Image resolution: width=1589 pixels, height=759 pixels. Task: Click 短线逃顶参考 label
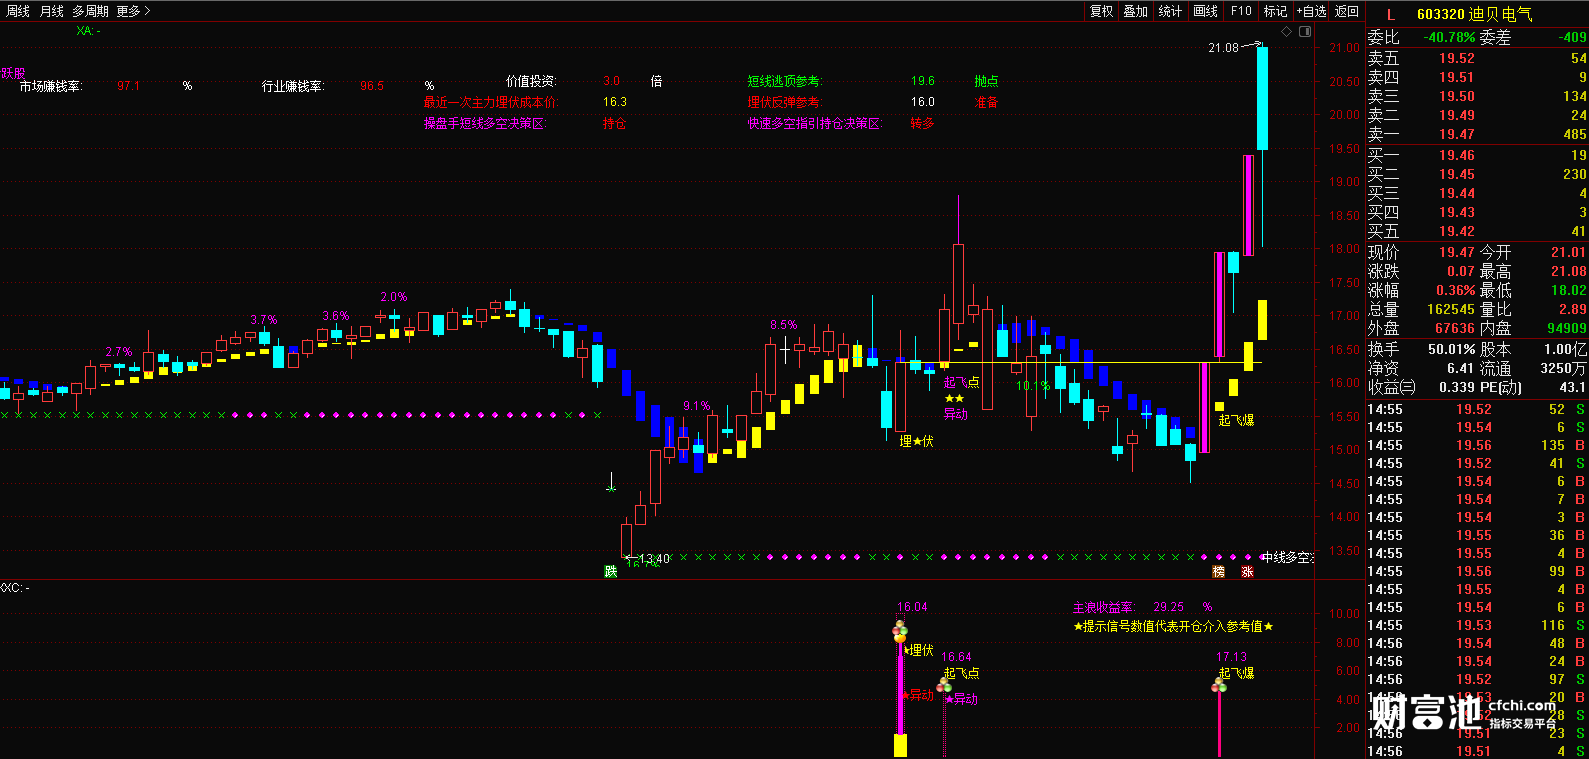pyautogui.click(x=785, y=81)
